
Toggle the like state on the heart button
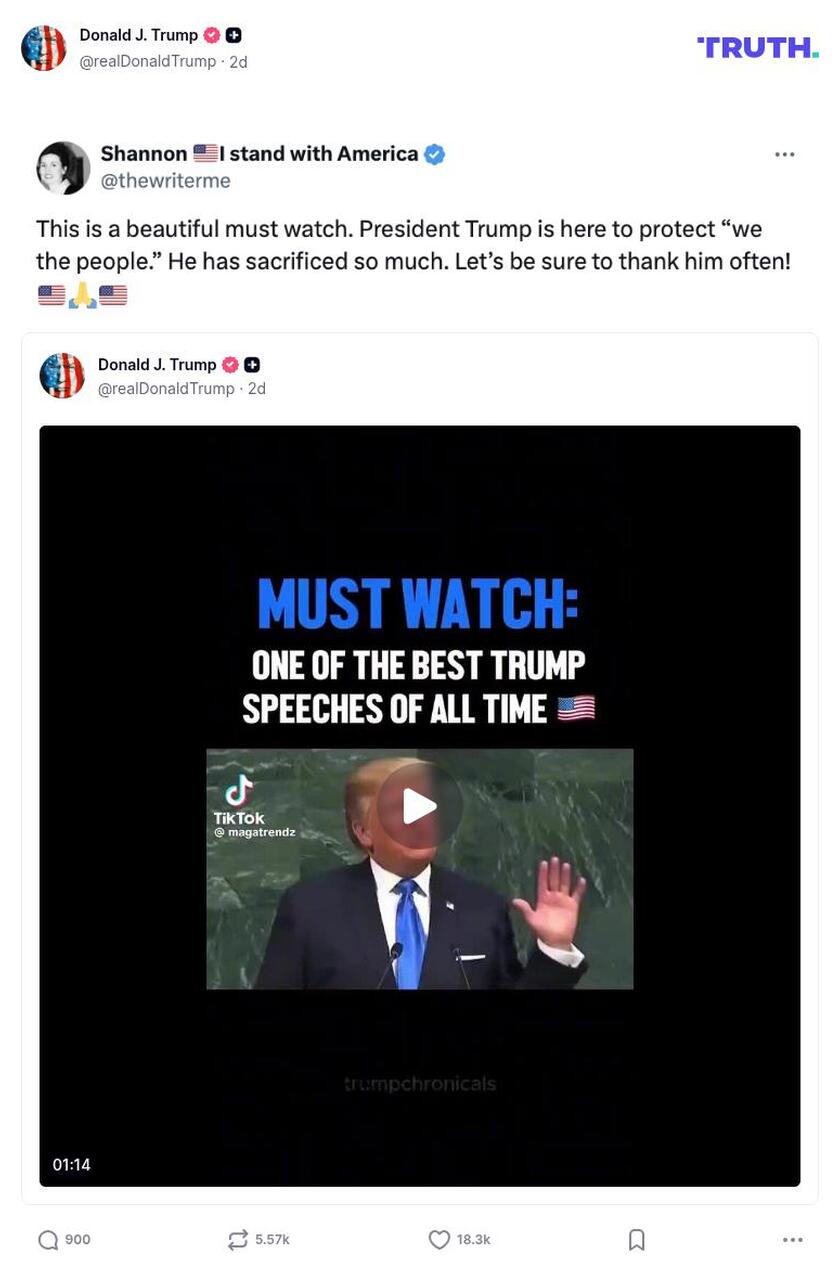439,1239
